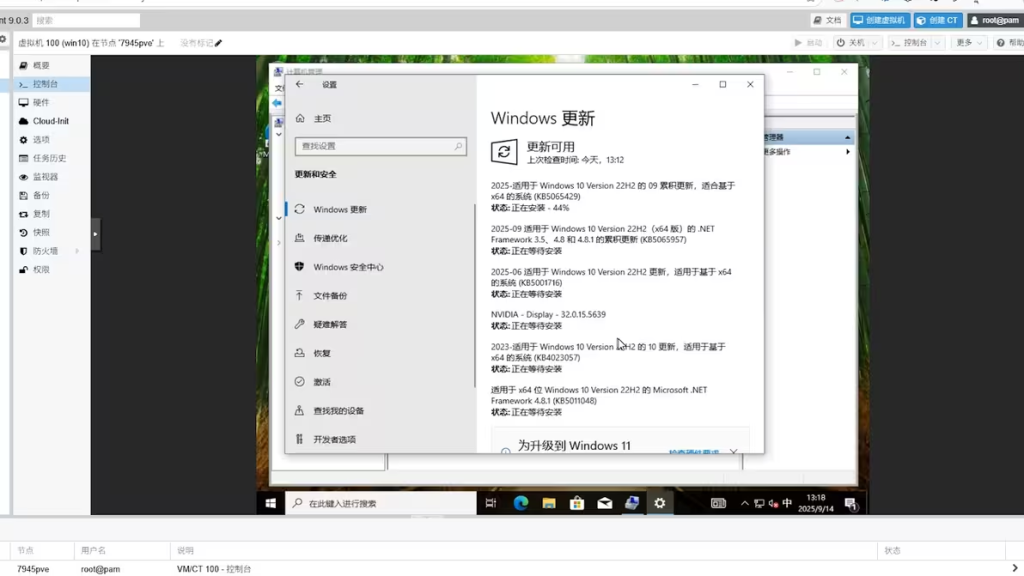Click the 查找设置 search field
This screenshot has width=1024, height=576.
pos(380,146)
